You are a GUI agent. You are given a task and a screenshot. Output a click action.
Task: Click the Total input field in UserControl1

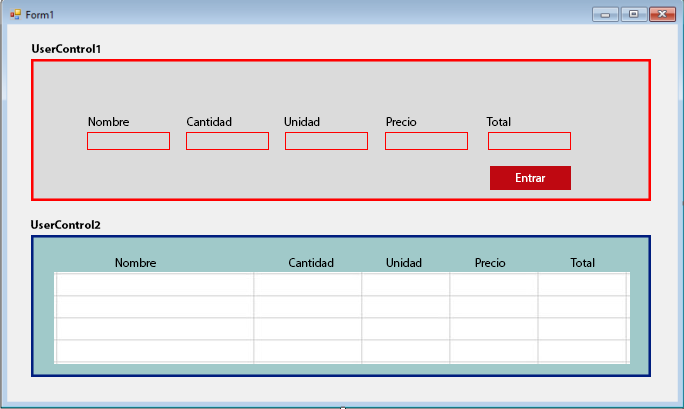coord(529,141)
